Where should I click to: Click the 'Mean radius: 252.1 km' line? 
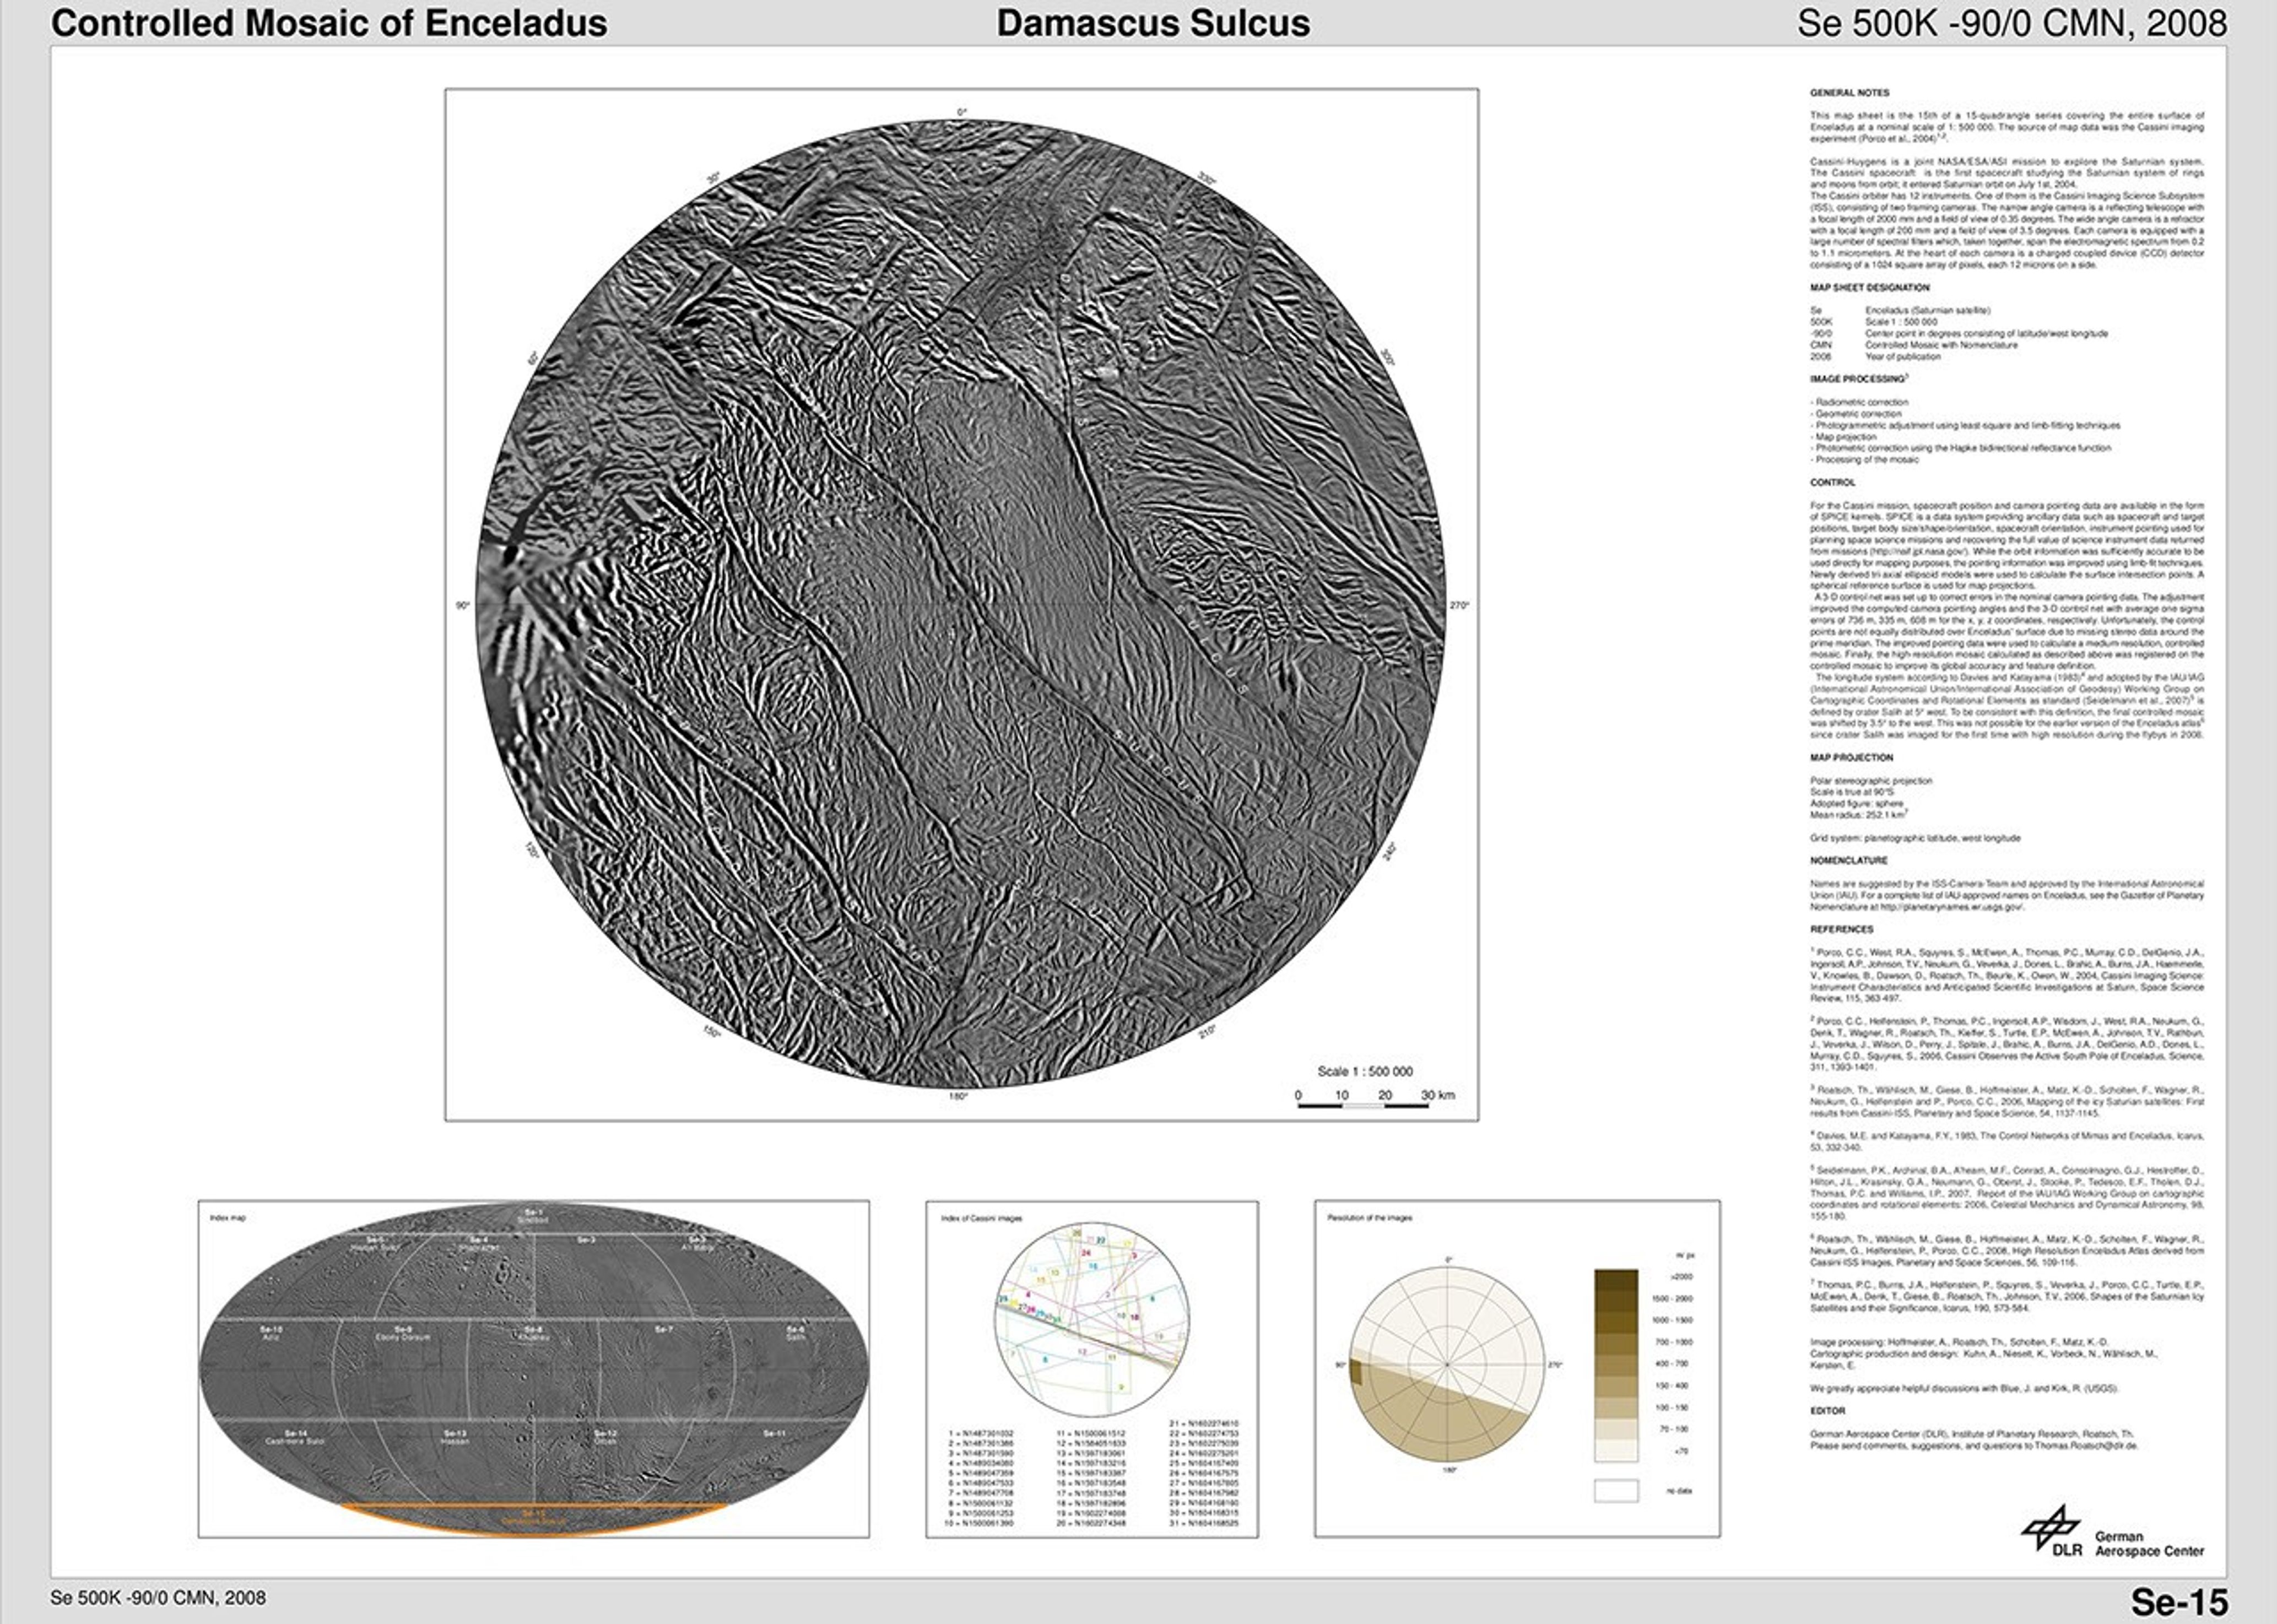pyautogui.click(x=1858, y=815)
